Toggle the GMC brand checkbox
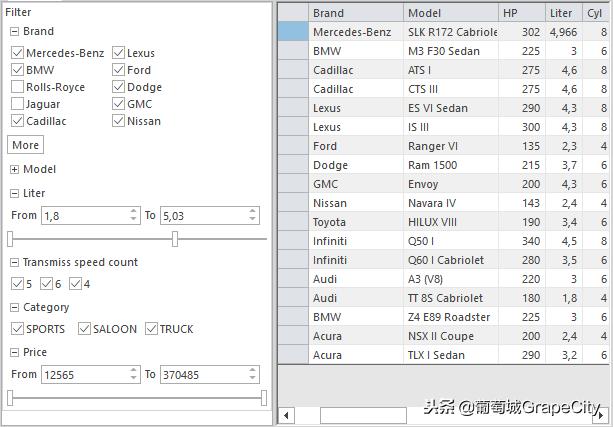The height and width of the screenshot is (427, 613). 118,104
